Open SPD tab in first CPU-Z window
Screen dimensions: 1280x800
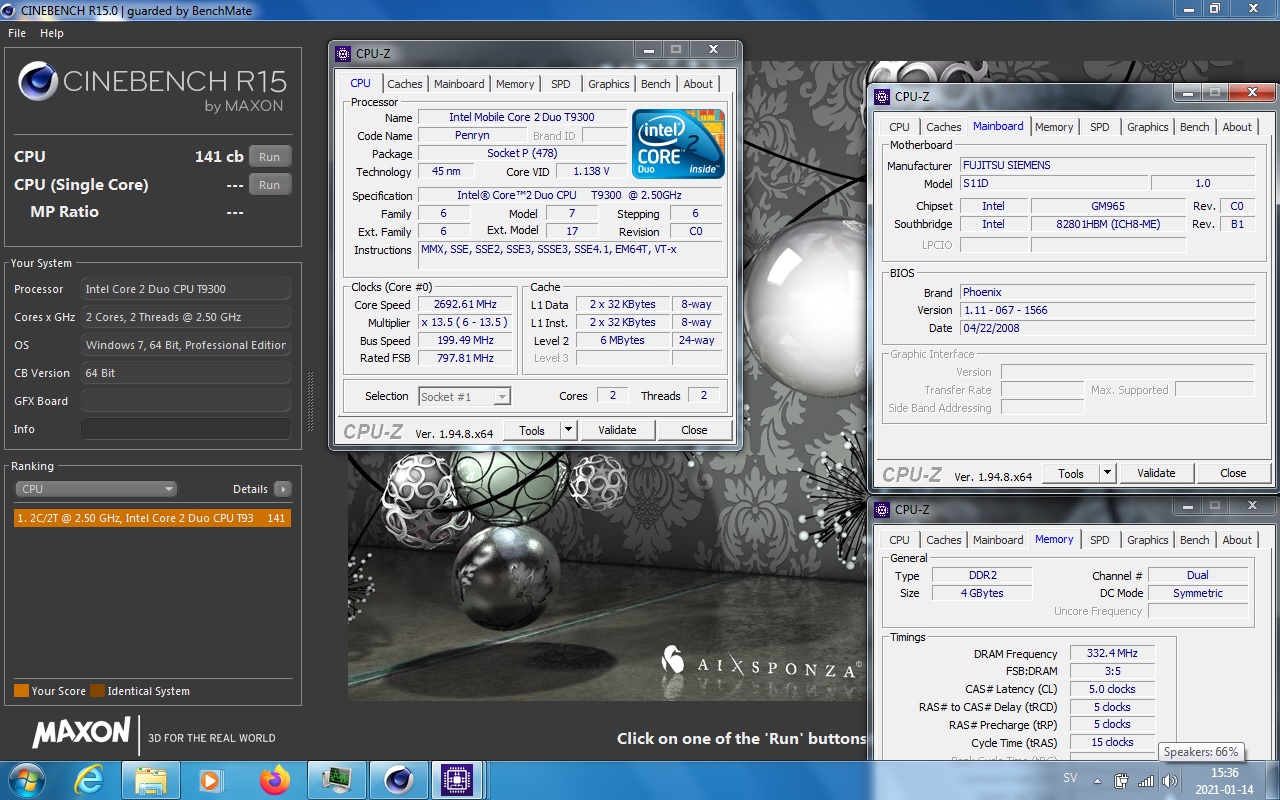pyautogui.click(x=561, y=84)
